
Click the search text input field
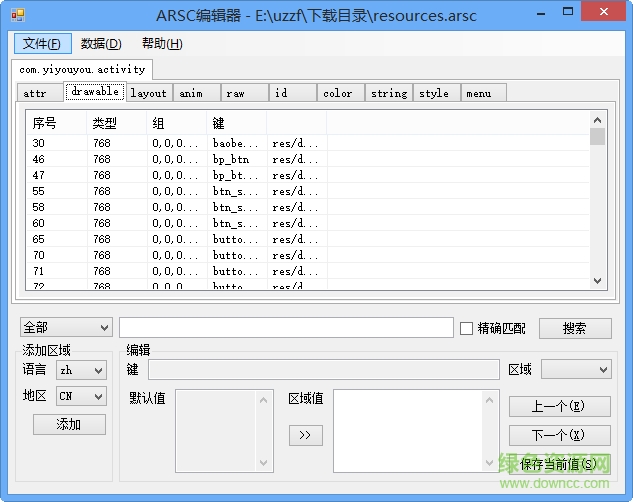point(286,328)
